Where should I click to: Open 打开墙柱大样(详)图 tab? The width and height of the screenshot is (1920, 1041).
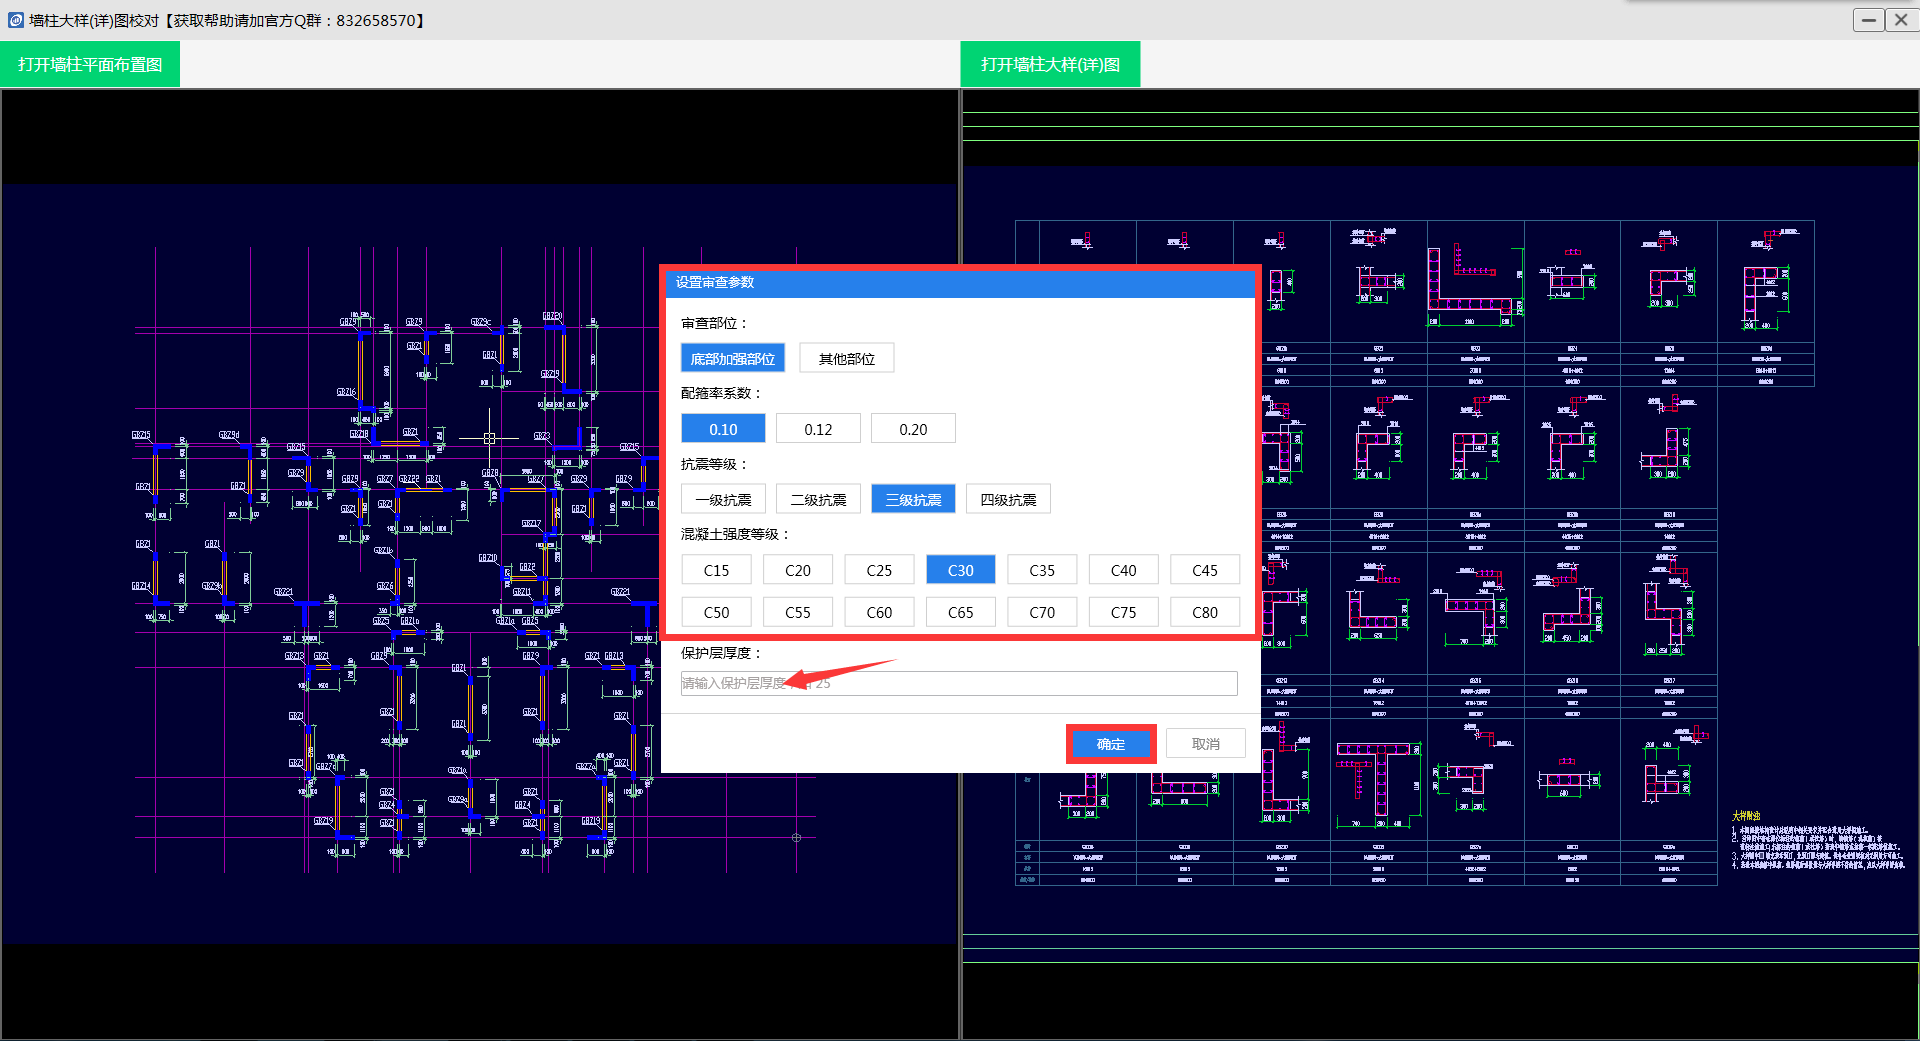[x=1050, y=64]
